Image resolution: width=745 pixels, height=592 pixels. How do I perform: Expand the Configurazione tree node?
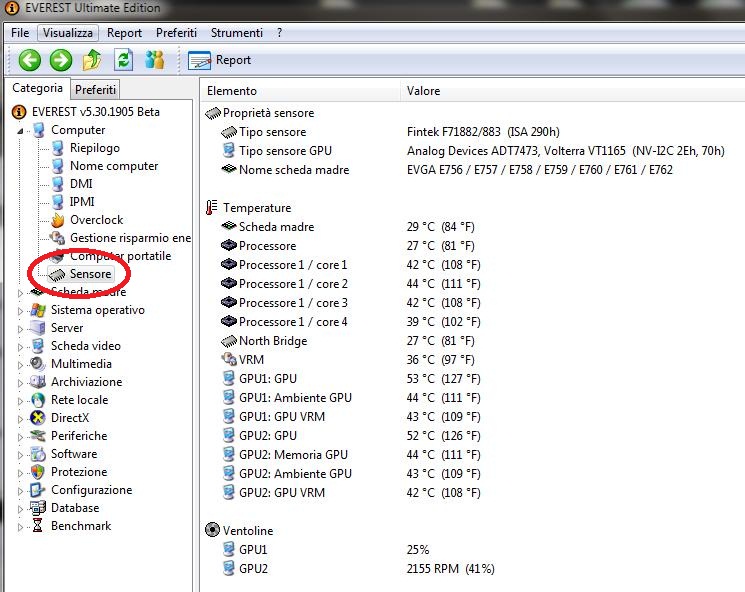coord(20,491)
